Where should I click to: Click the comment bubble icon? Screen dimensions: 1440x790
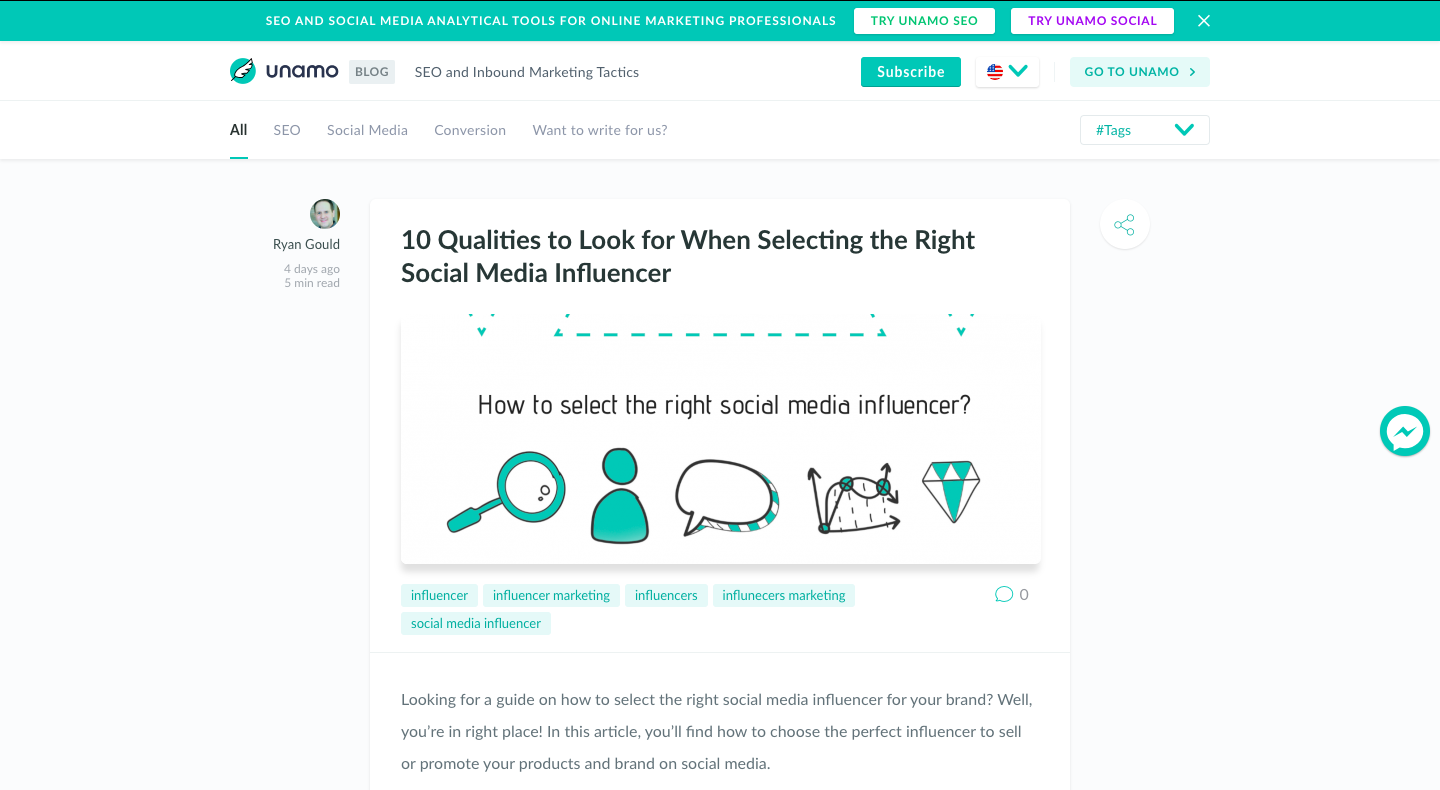coord(1004,594)
